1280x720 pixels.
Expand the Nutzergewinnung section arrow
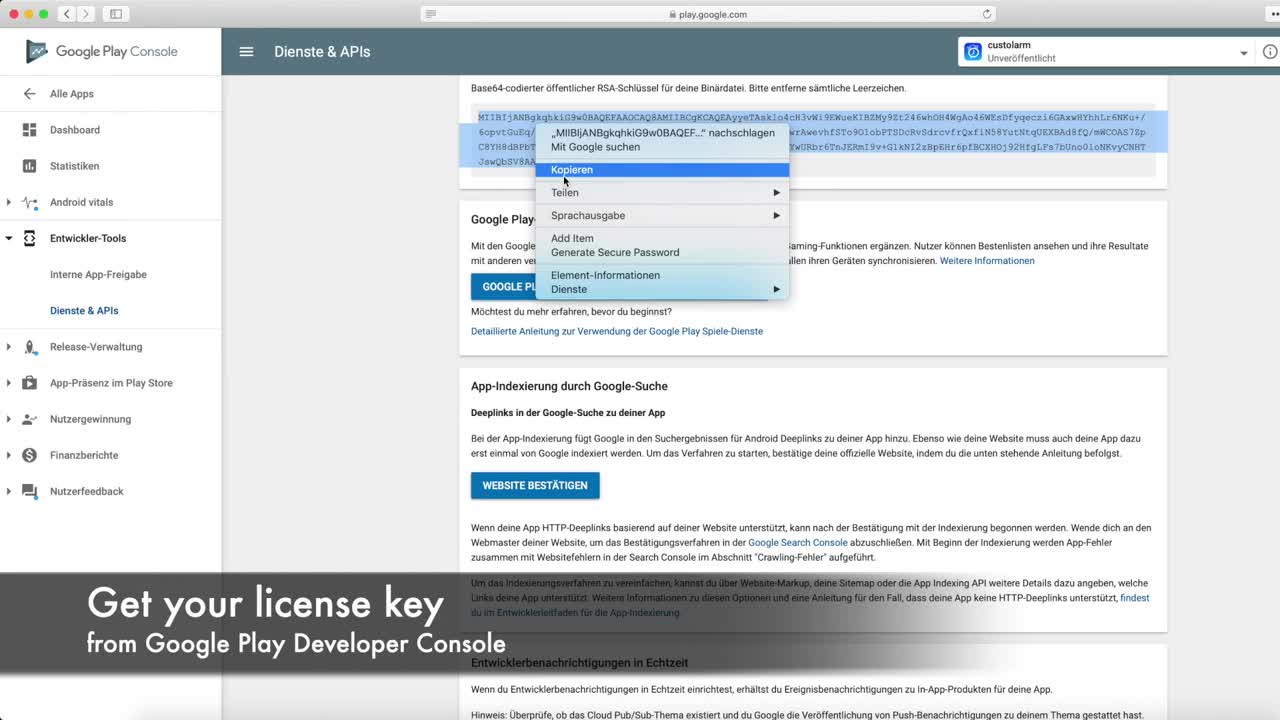pyautogui.click(x=9, y=419)
